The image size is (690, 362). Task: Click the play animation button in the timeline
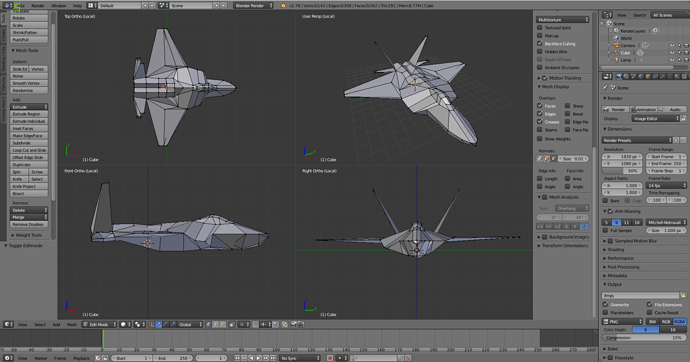click(259, 358)
